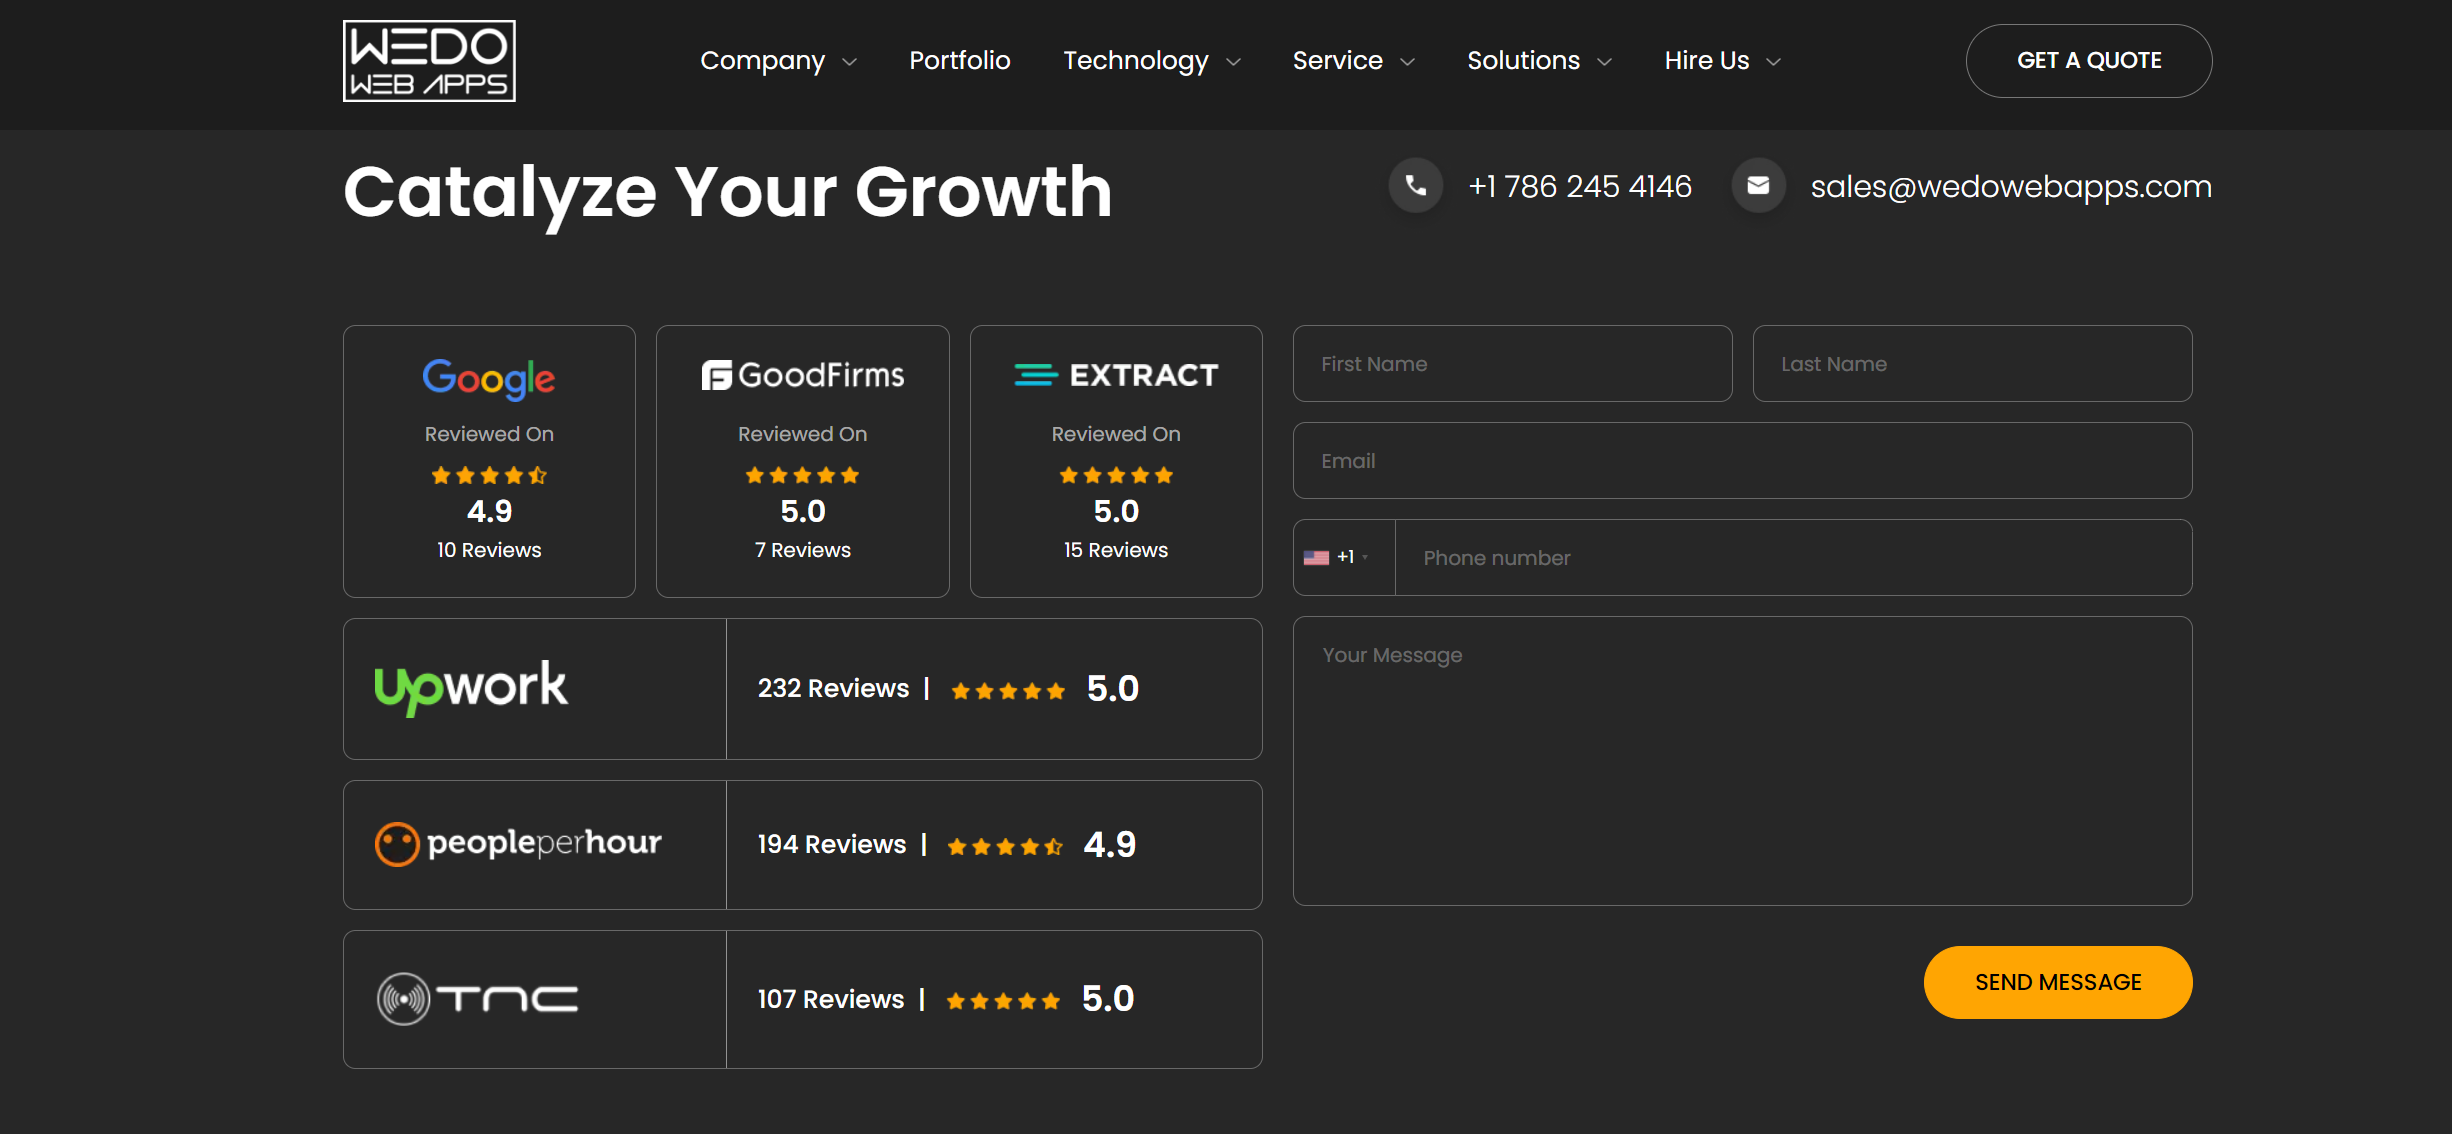
Task: Click the Catalyze Your Growth heading
Action: pos(728,192)
